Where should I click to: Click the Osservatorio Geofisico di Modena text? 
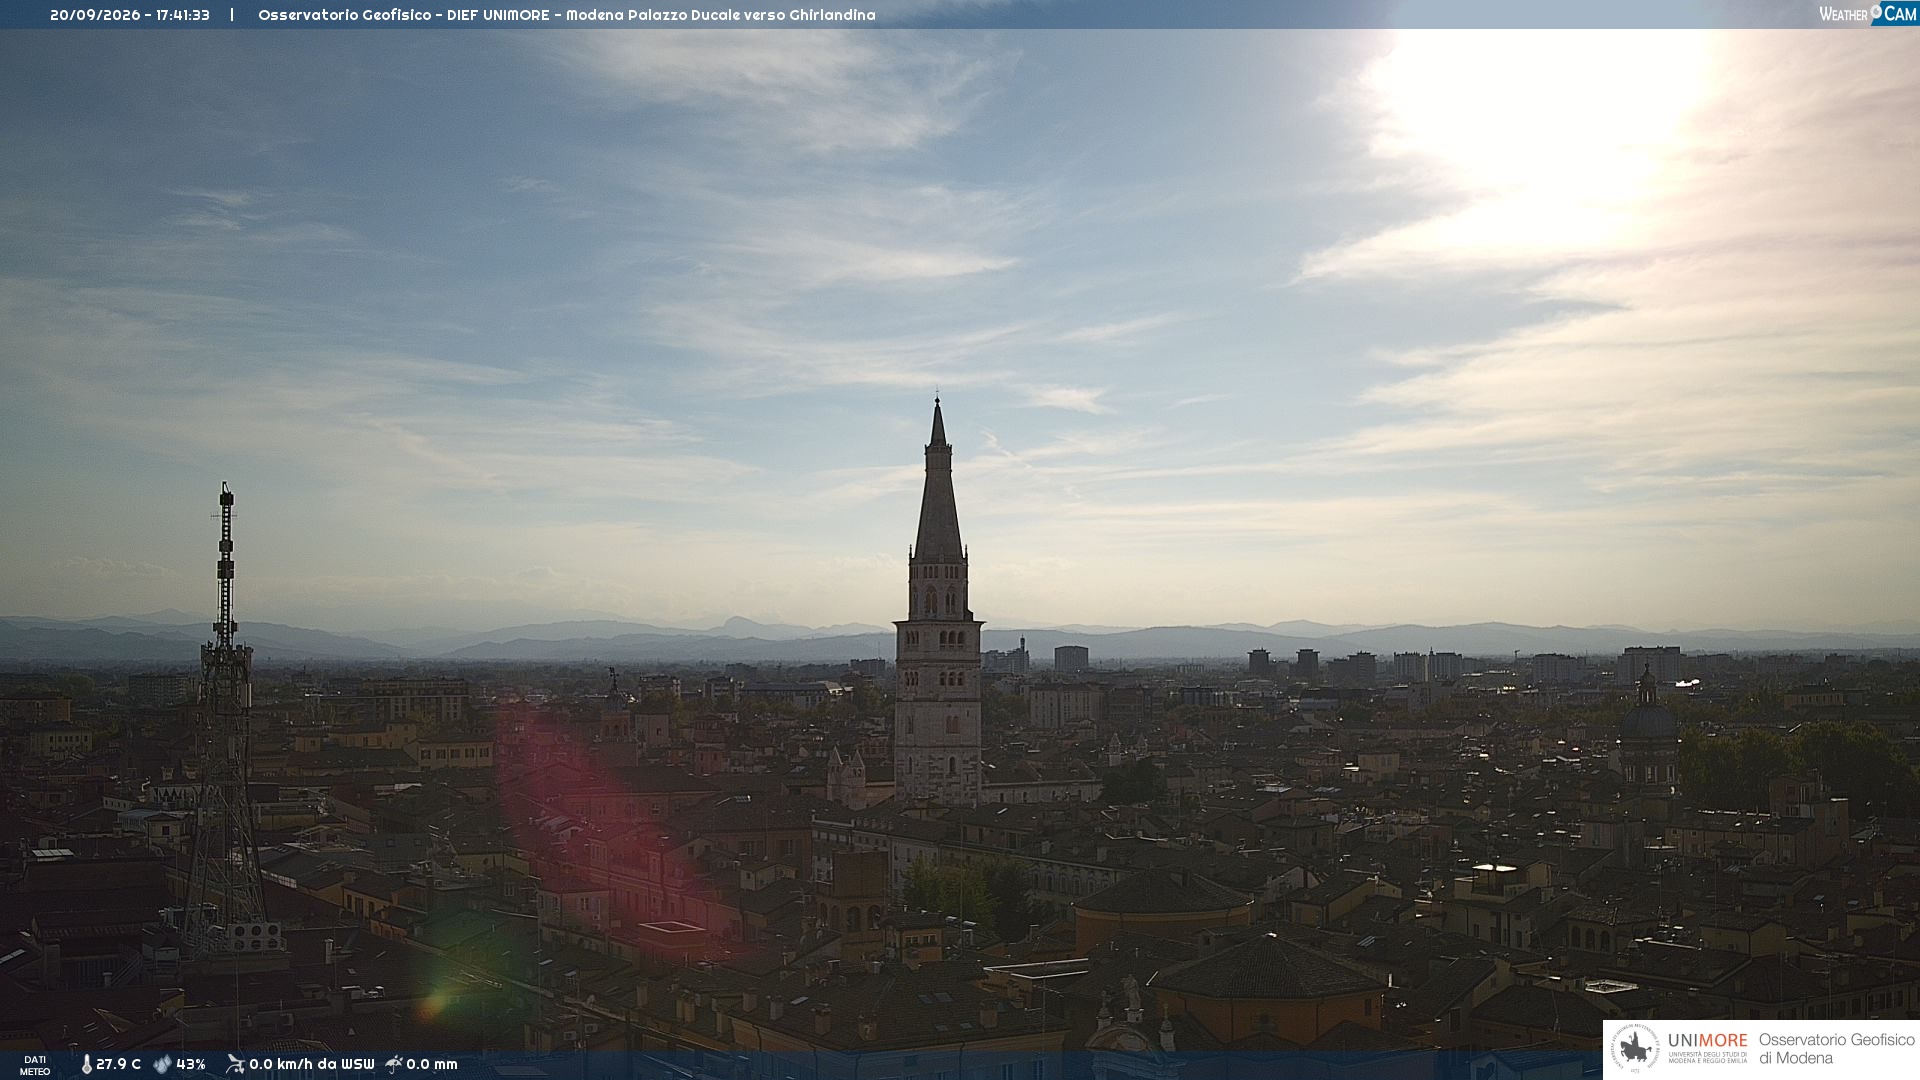point(1837,1049)
